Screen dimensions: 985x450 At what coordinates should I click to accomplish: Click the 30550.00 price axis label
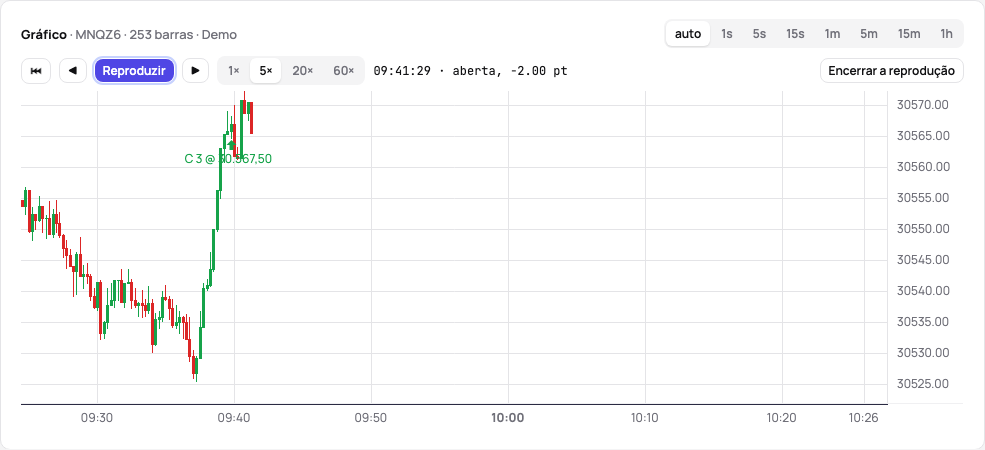pos(923,229)
